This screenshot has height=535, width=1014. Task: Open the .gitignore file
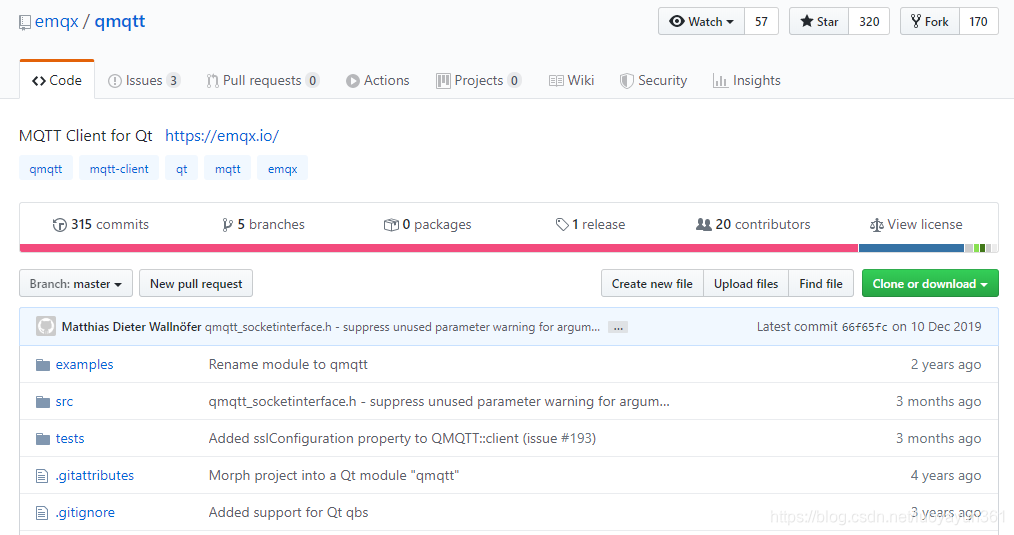coord(85,512)
